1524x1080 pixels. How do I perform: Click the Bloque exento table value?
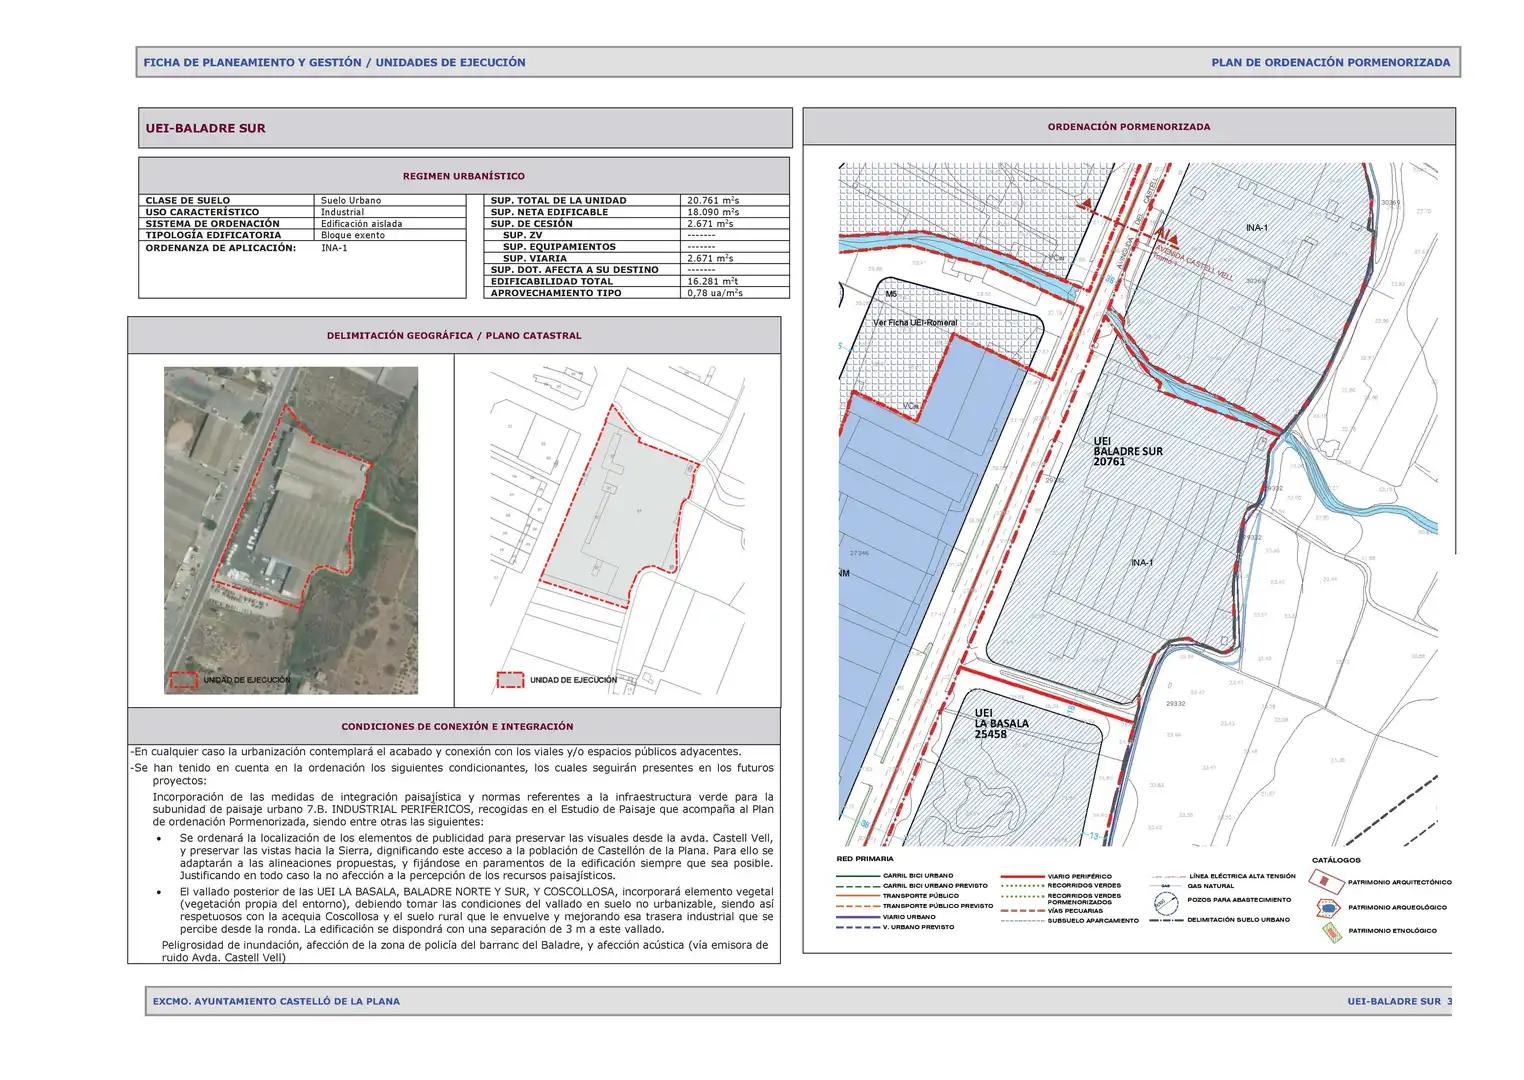[353, 236]
